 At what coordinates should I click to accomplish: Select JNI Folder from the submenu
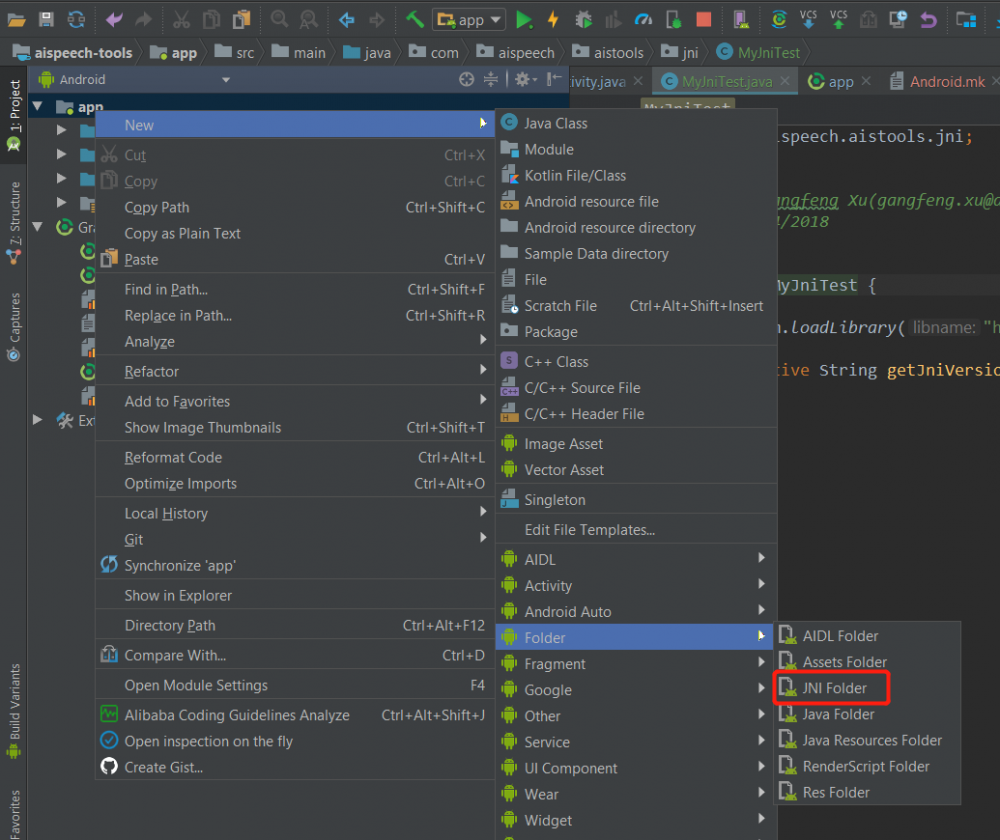tap(836, 687)
